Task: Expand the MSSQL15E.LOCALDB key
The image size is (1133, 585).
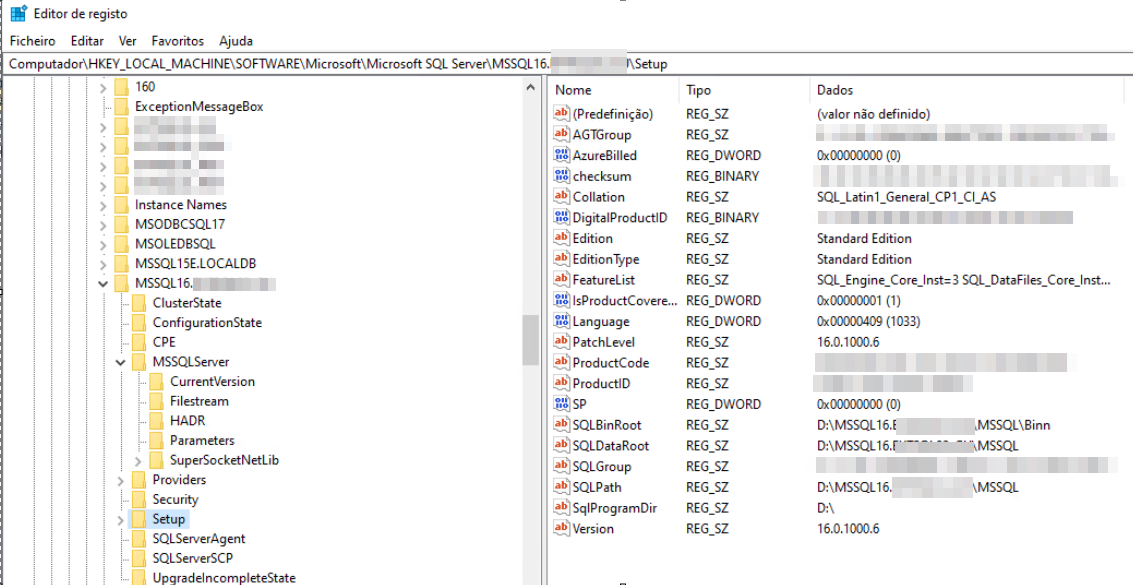Action: (103, 263)
